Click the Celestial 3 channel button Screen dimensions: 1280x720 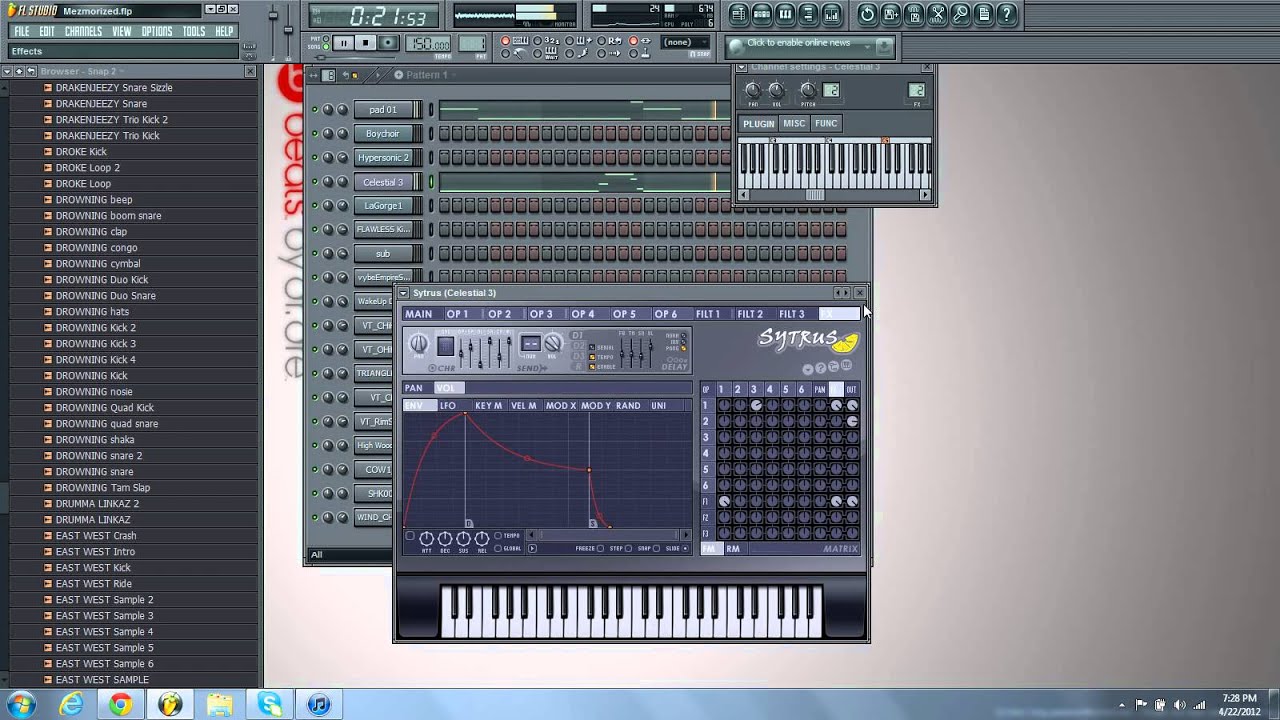383,182
